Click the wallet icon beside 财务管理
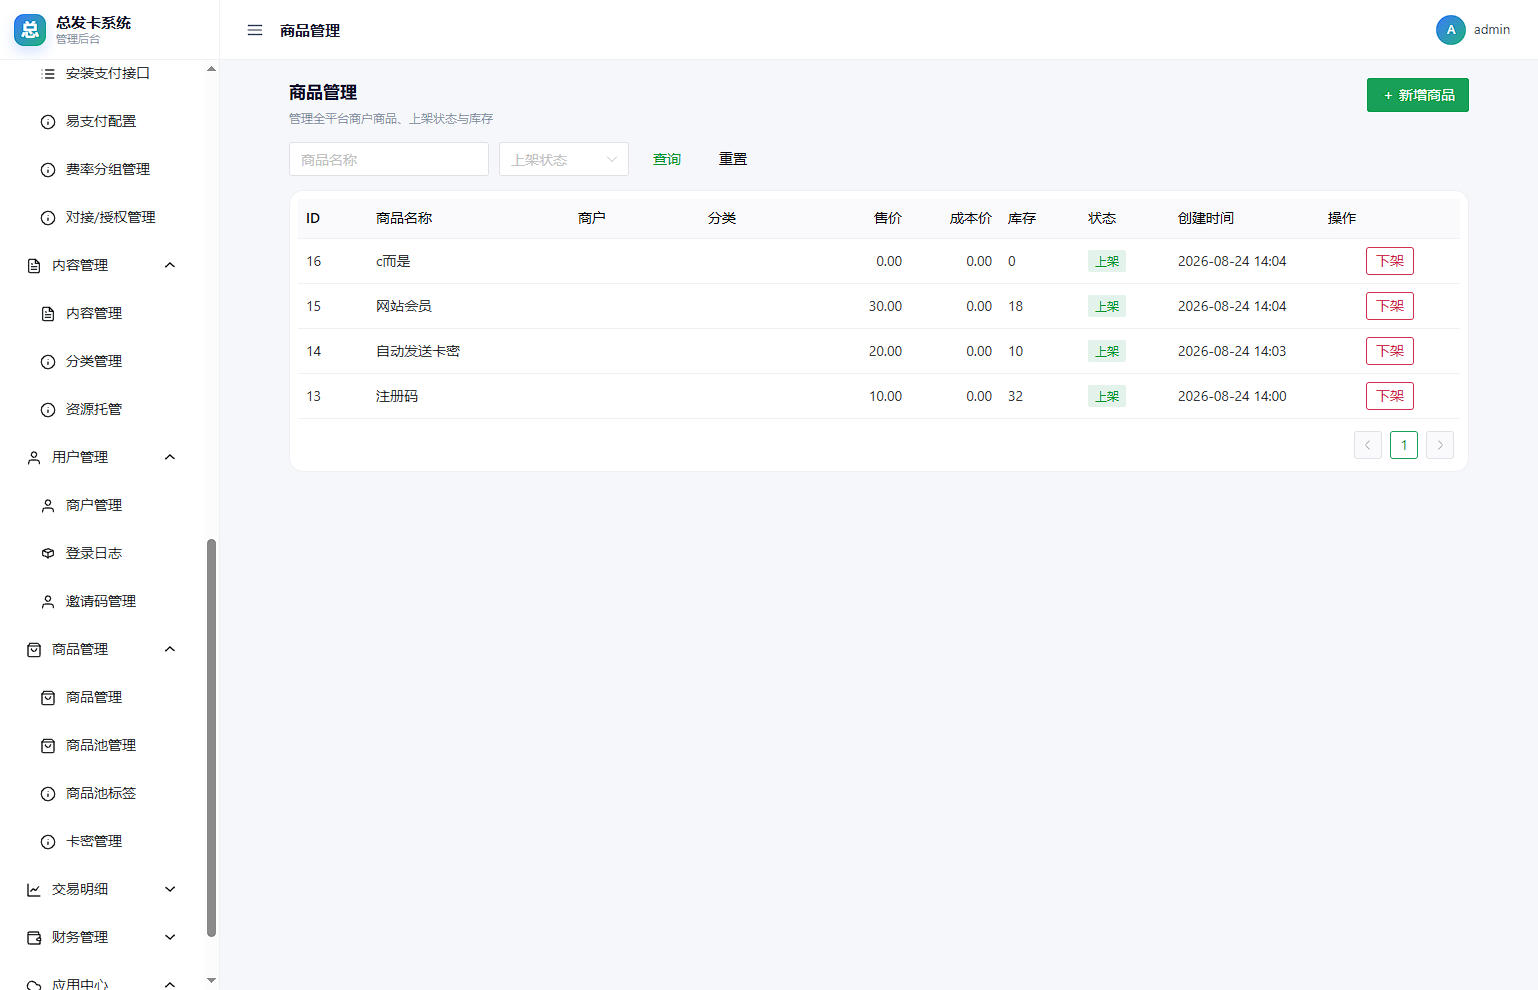This screenshot has width=1538, height=990. pos(34,937)
